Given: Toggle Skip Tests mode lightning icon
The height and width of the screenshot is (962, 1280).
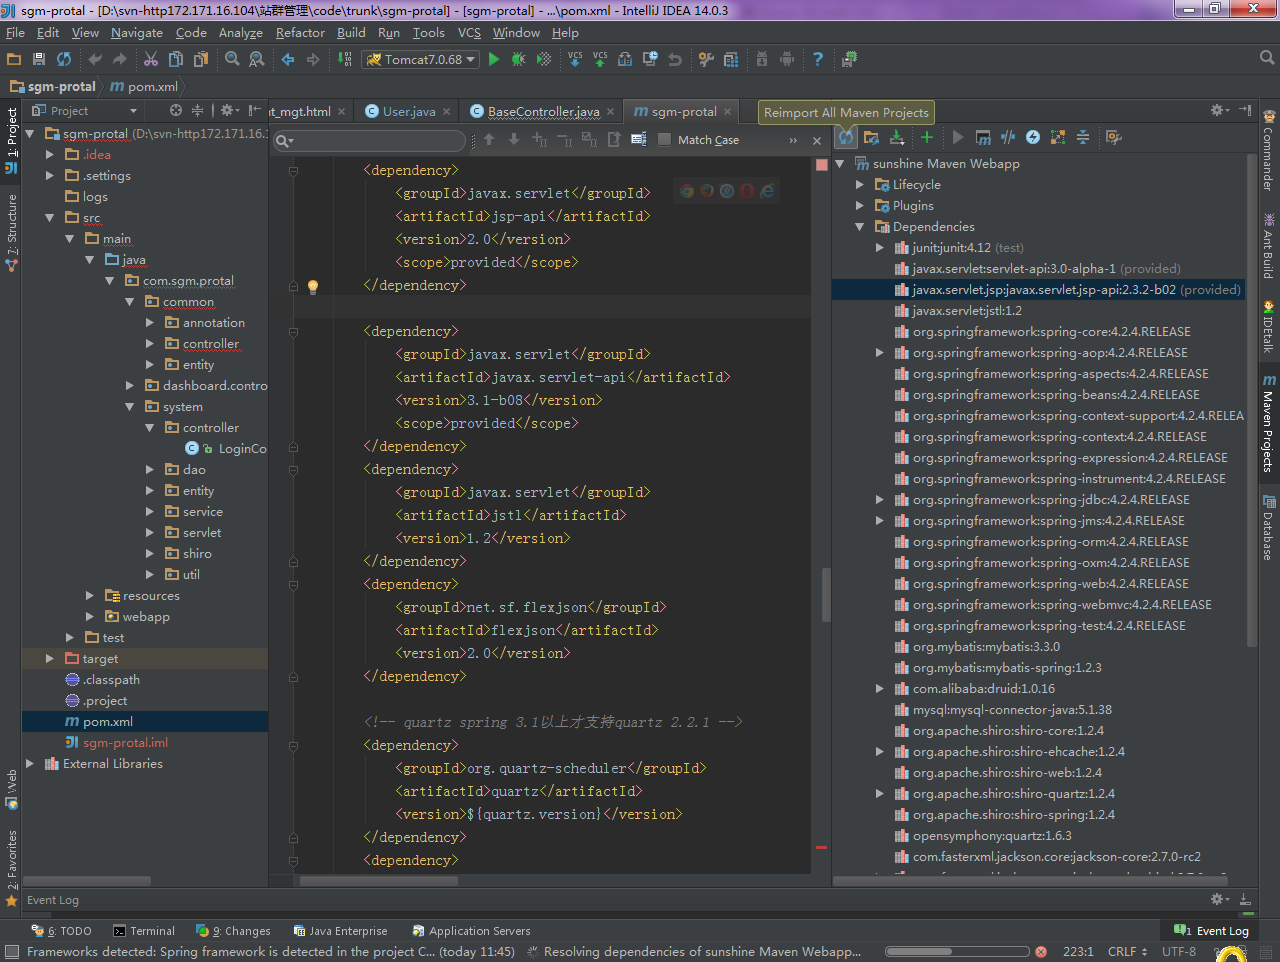Looking at the screenshot, I should click(x=1033, y=137).
